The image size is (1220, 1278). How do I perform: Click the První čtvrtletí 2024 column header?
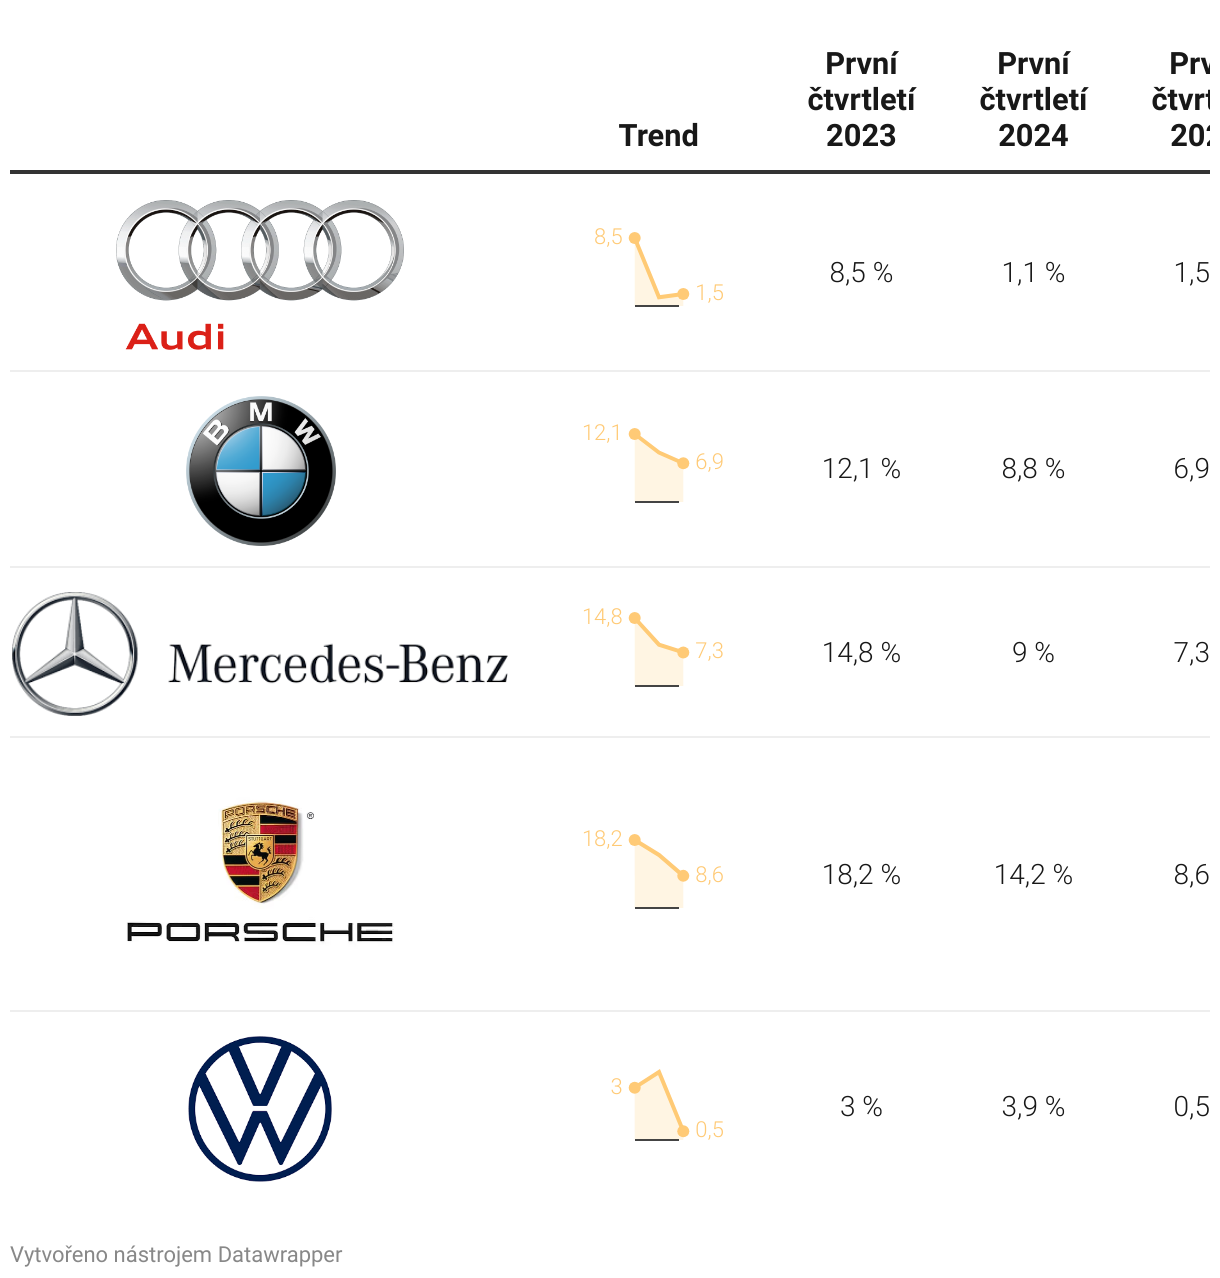(x=1033, y=99)
